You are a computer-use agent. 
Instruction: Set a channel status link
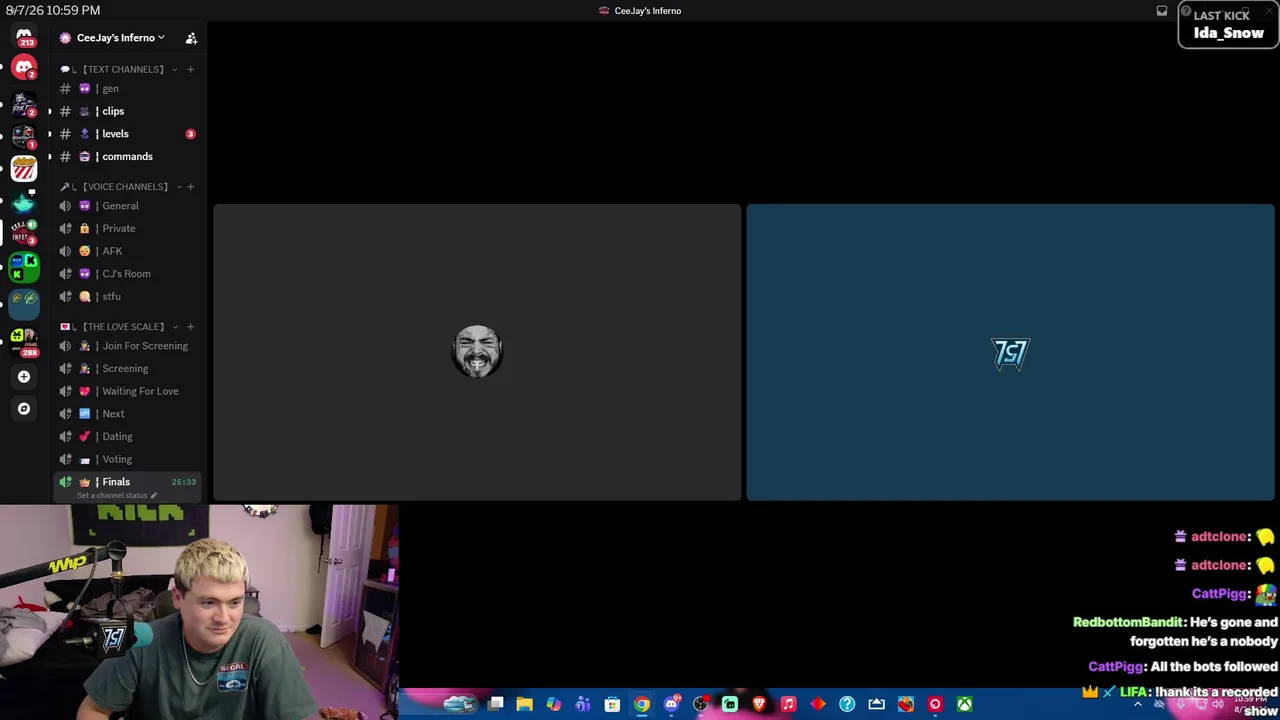[x=117, y=495]
